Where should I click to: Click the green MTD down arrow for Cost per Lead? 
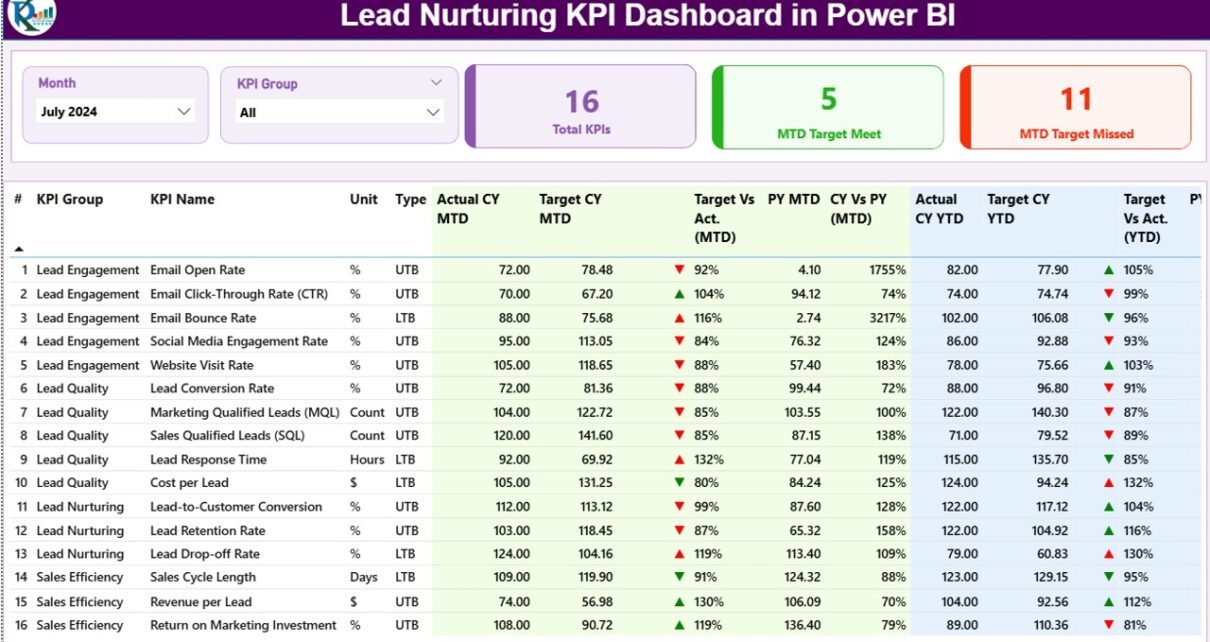[x=680, y=483]
